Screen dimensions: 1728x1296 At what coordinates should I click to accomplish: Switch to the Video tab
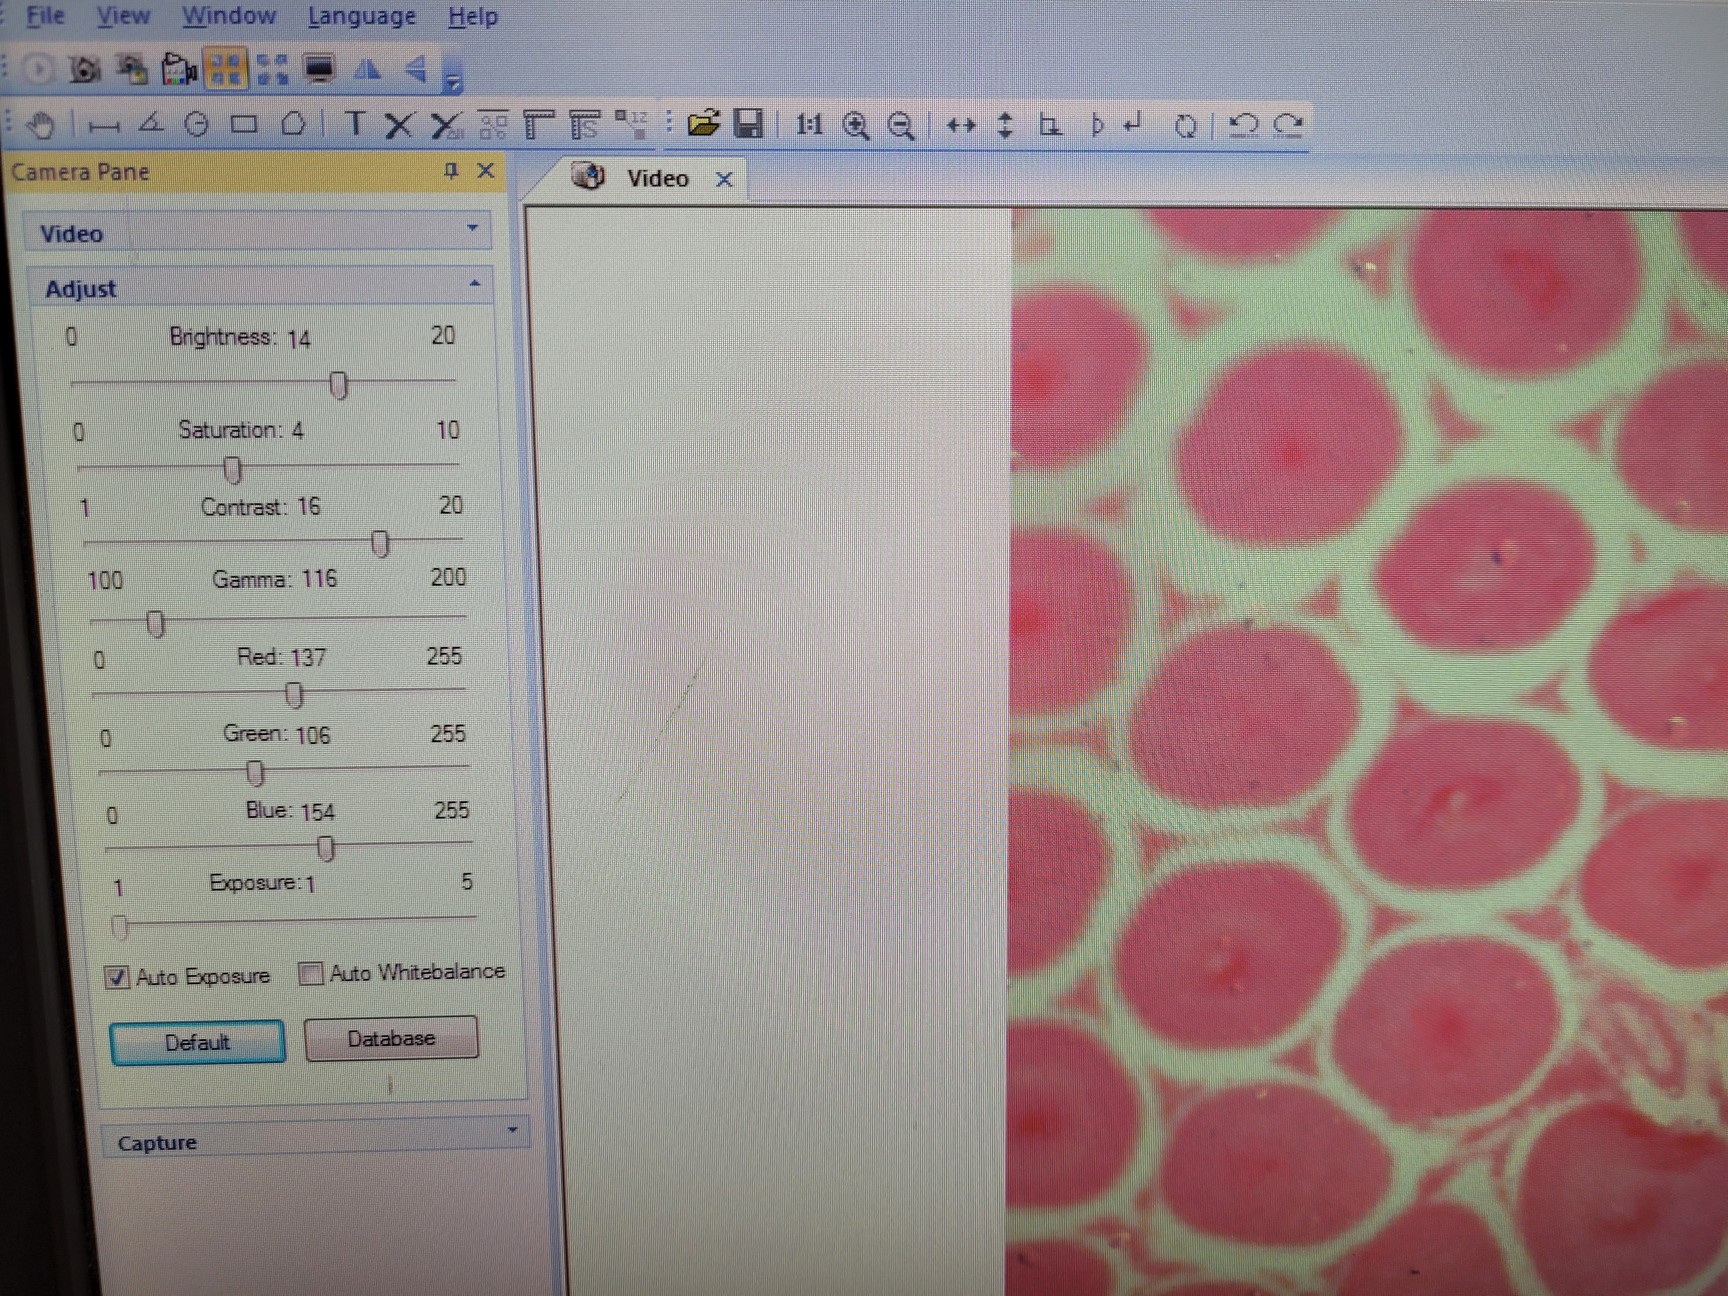(657, 179)
